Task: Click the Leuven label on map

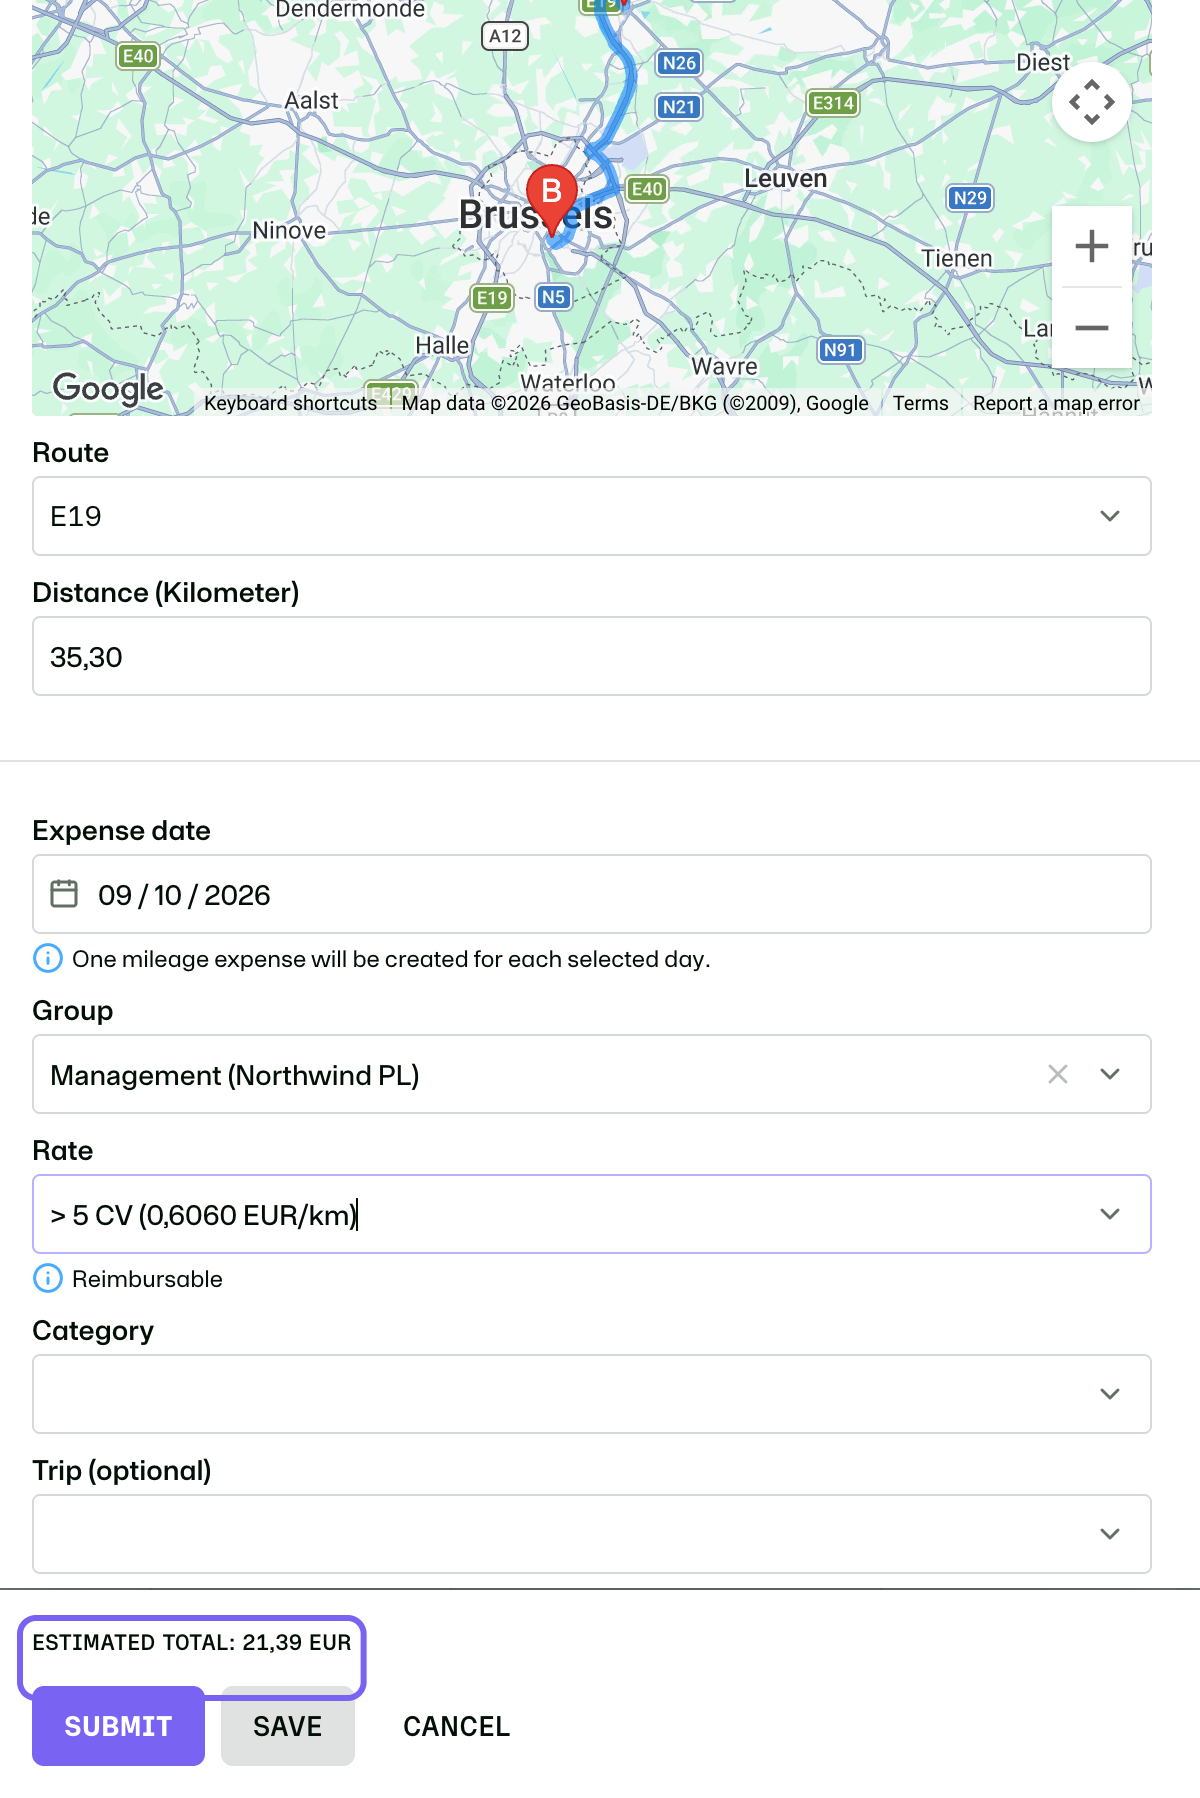Action: coord(786,178)
